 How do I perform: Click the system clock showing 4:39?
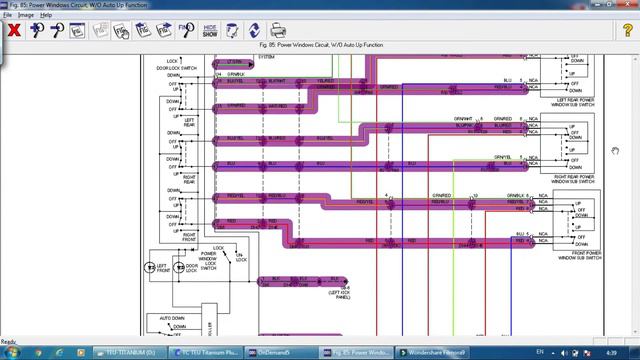point(611,353)
